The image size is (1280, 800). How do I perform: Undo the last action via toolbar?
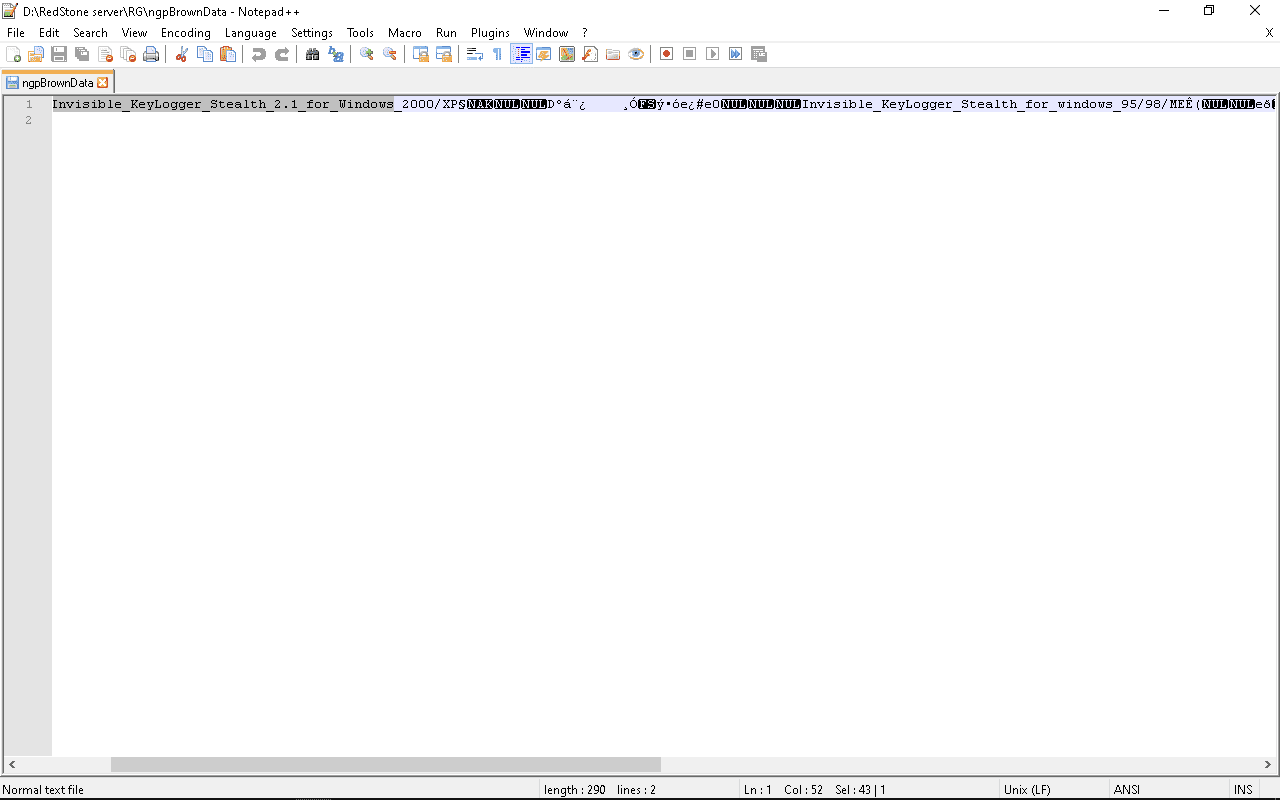pyautogui.click(x=259, y=54)
